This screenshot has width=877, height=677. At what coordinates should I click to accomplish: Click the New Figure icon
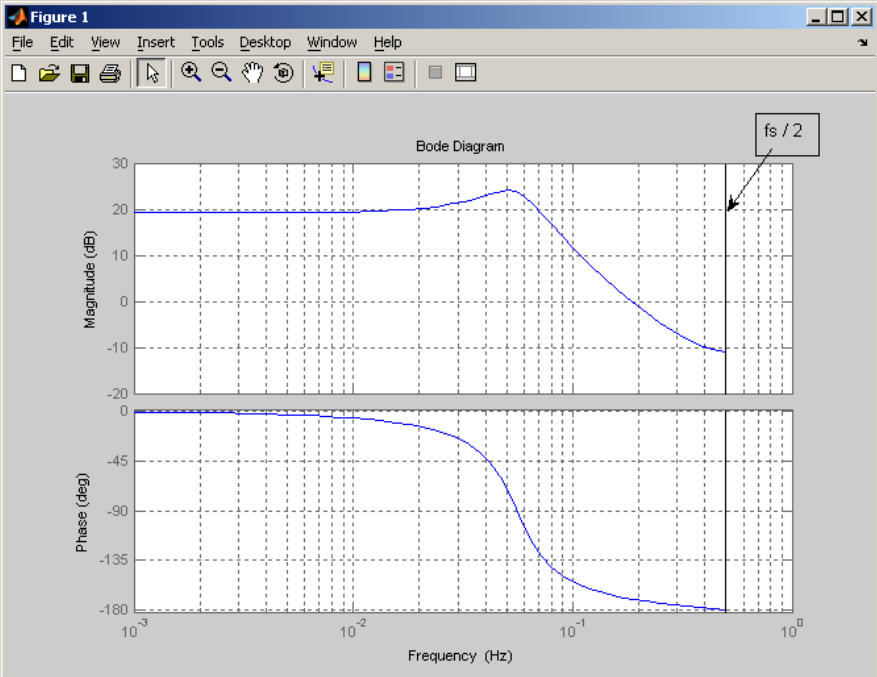(x=19, y=73)
